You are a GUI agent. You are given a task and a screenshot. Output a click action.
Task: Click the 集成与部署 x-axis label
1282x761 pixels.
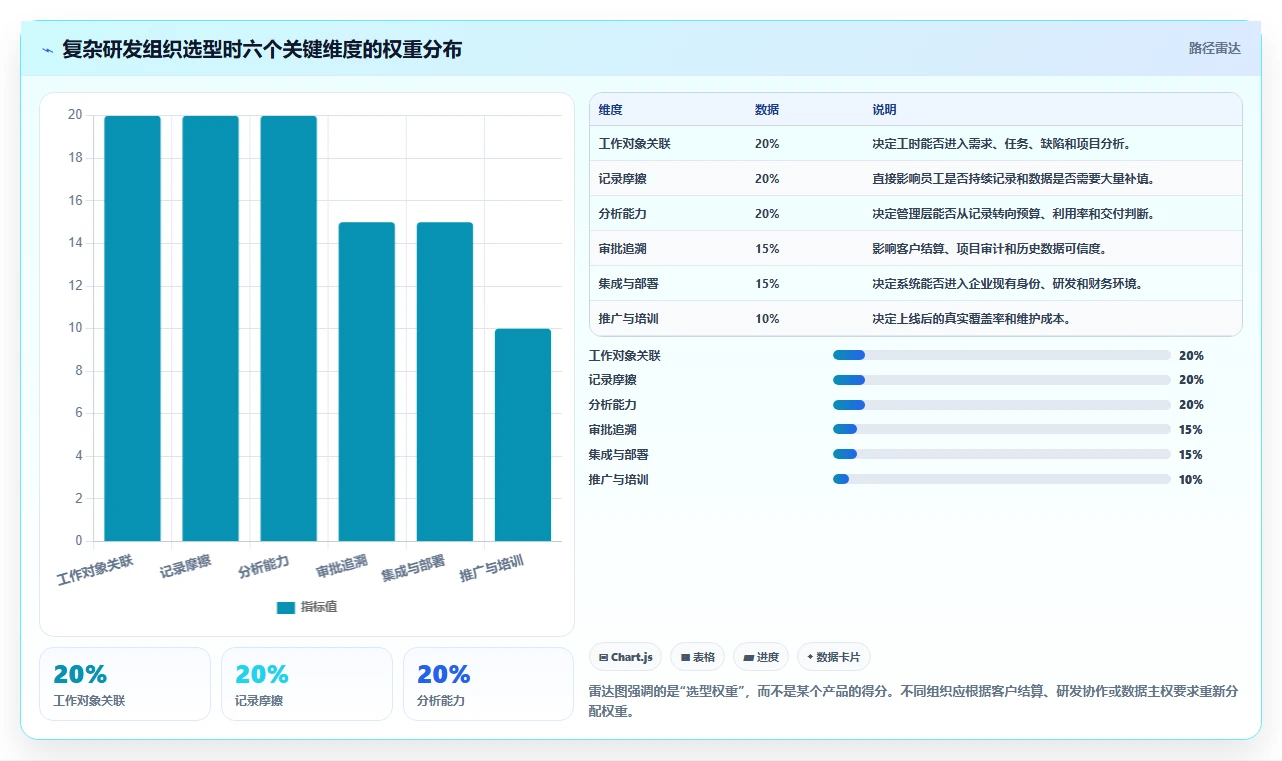414,569
